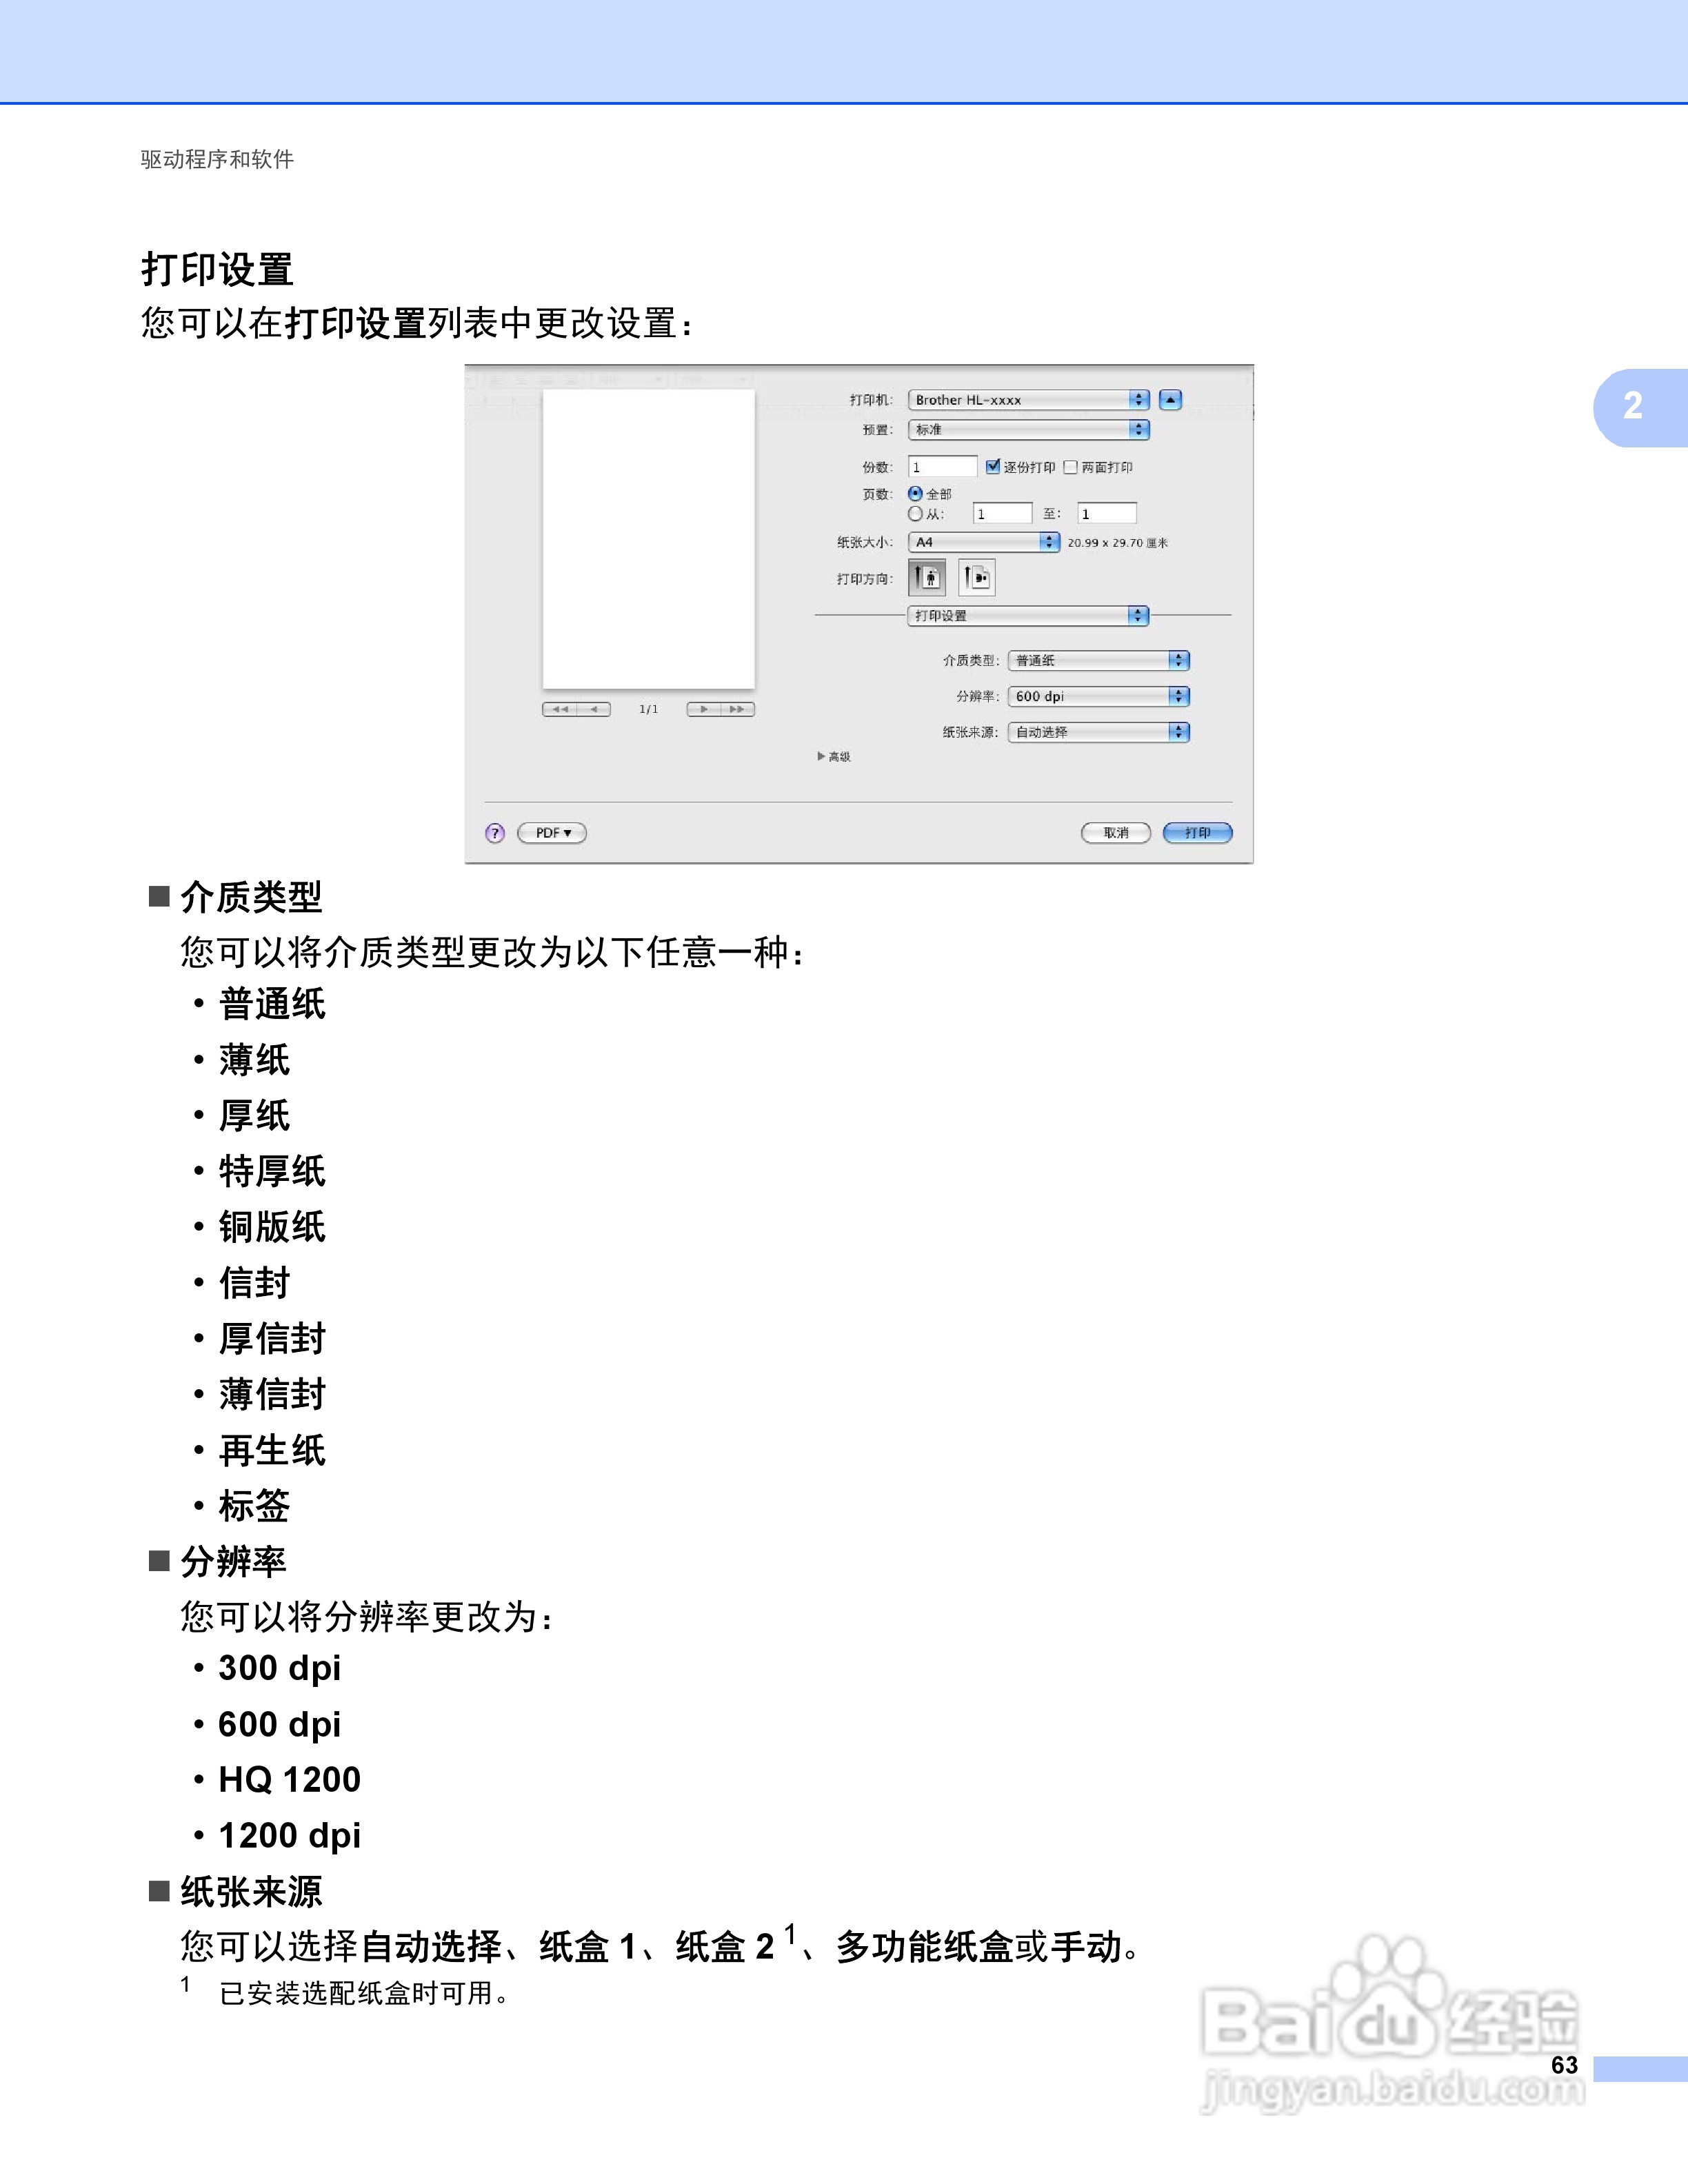Uncheck the 逐份打印 checkbox
The image size is (1688, 2184).
pyautogui.click(x=994, y=467)
